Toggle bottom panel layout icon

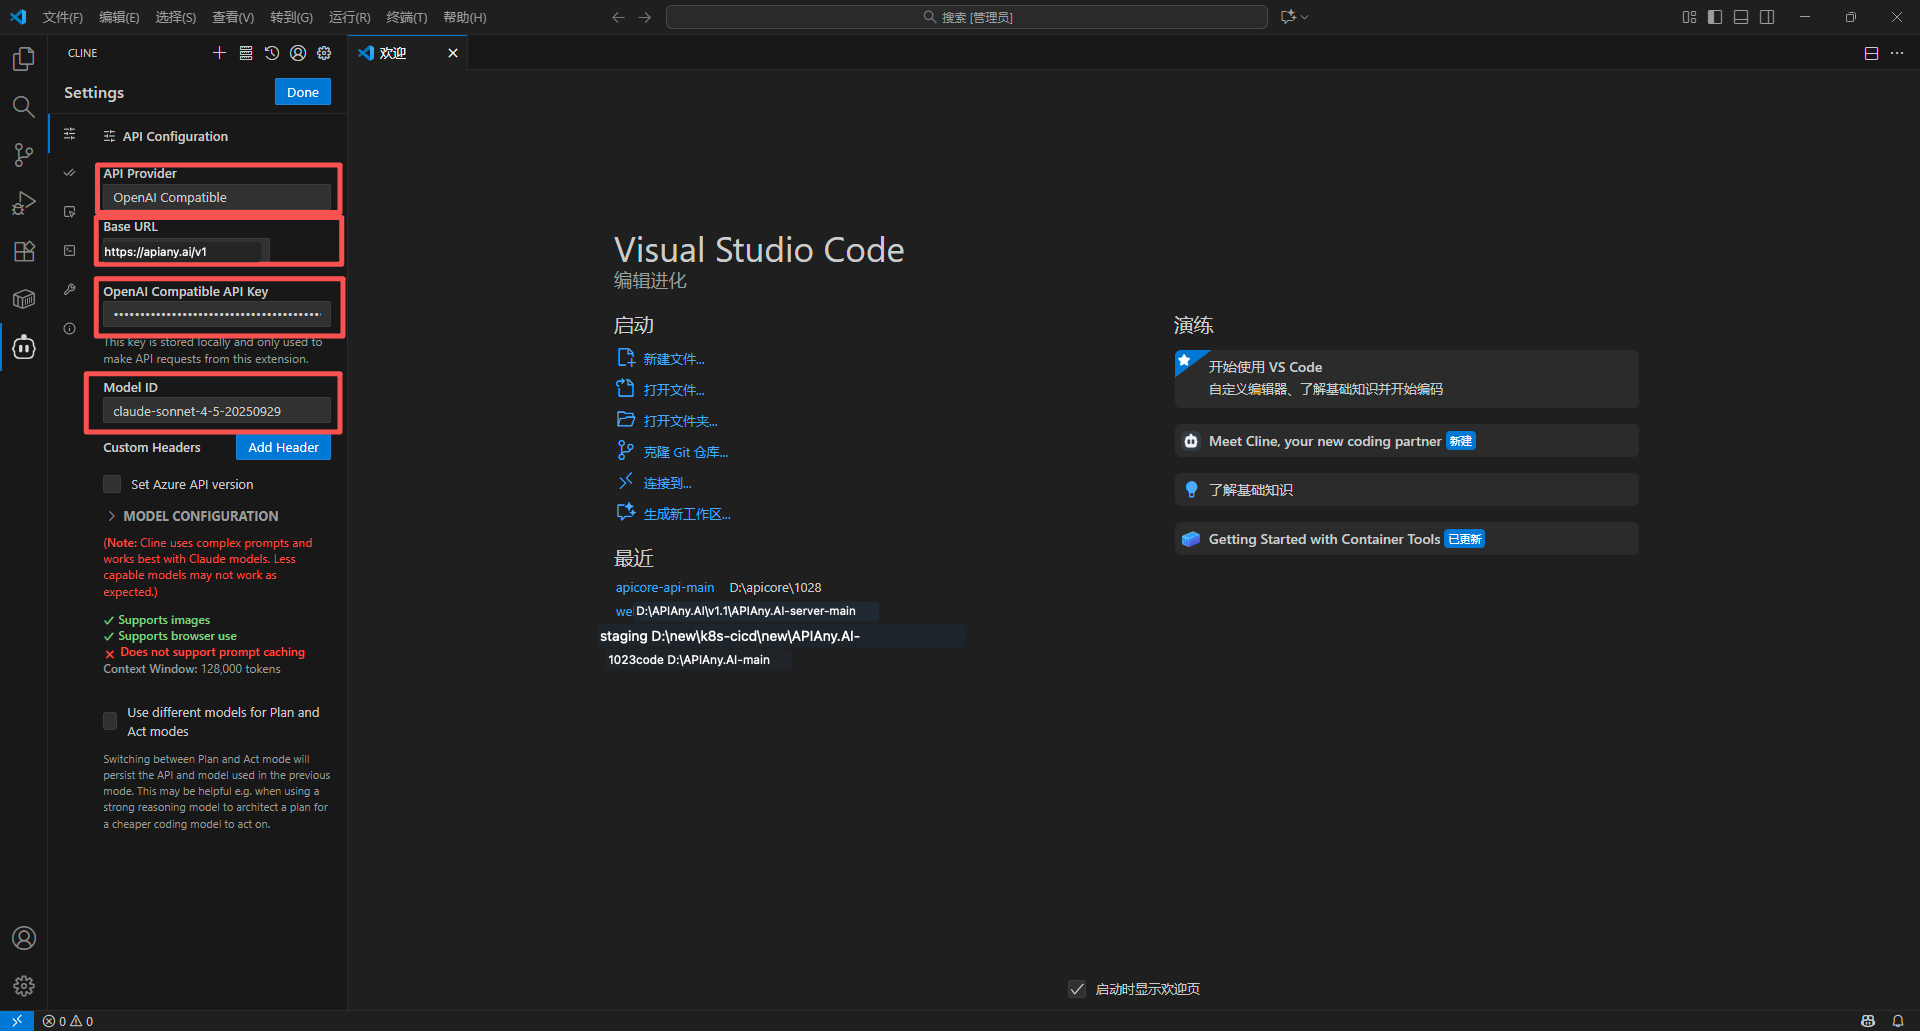pos(1741,17)
